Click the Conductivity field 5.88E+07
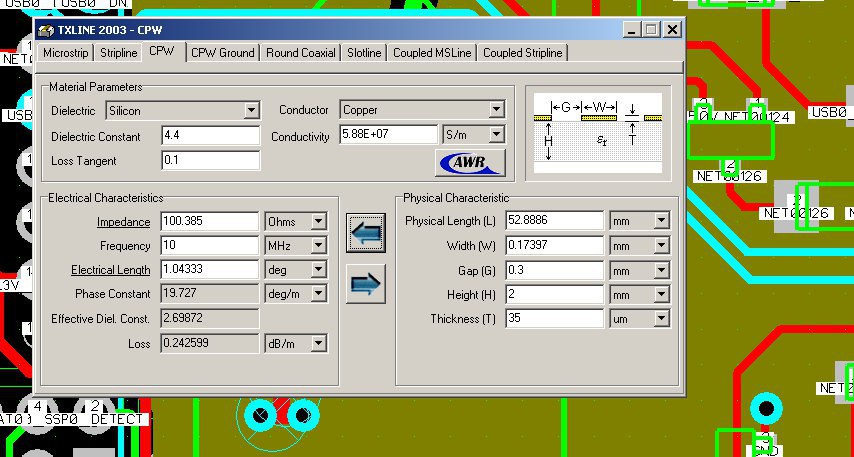Viewport: 854px width, 457px height. pos(388,135)
